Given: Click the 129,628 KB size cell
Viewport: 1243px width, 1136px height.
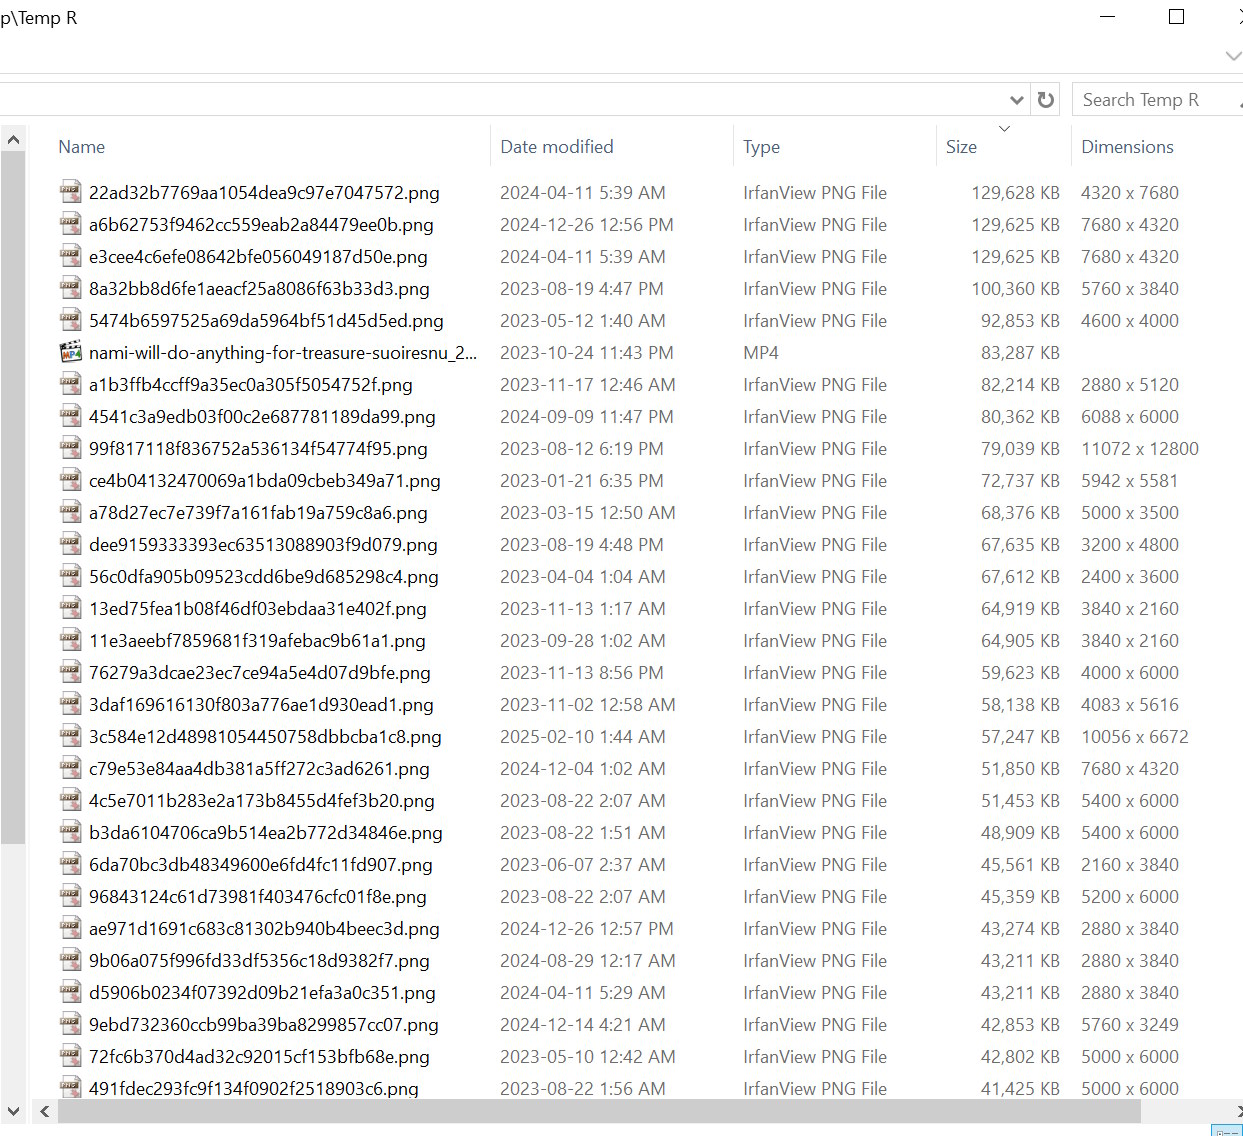Looking at the screenshot, I should point(1015,193).
